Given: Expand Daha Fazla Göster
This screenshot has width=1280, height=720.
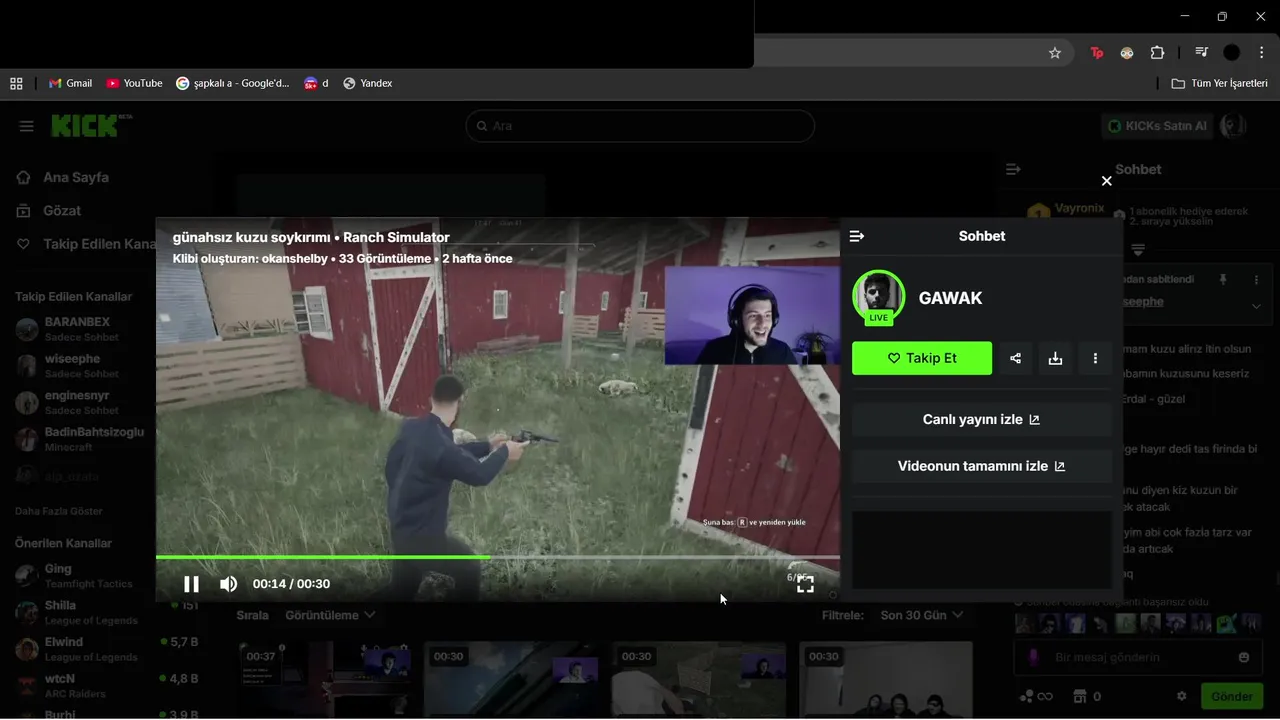Looking at the screenshot, I should 59,511.
